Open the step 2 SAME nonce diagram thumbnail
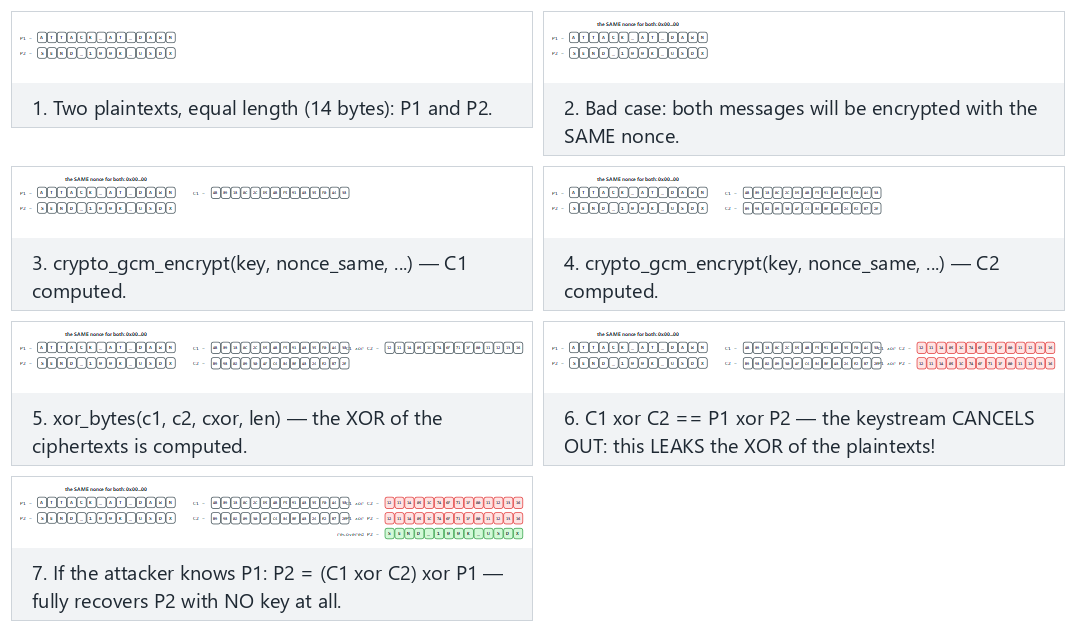Image resolution: width=1076 pixels, height=632 pixels. click(804, 48)
